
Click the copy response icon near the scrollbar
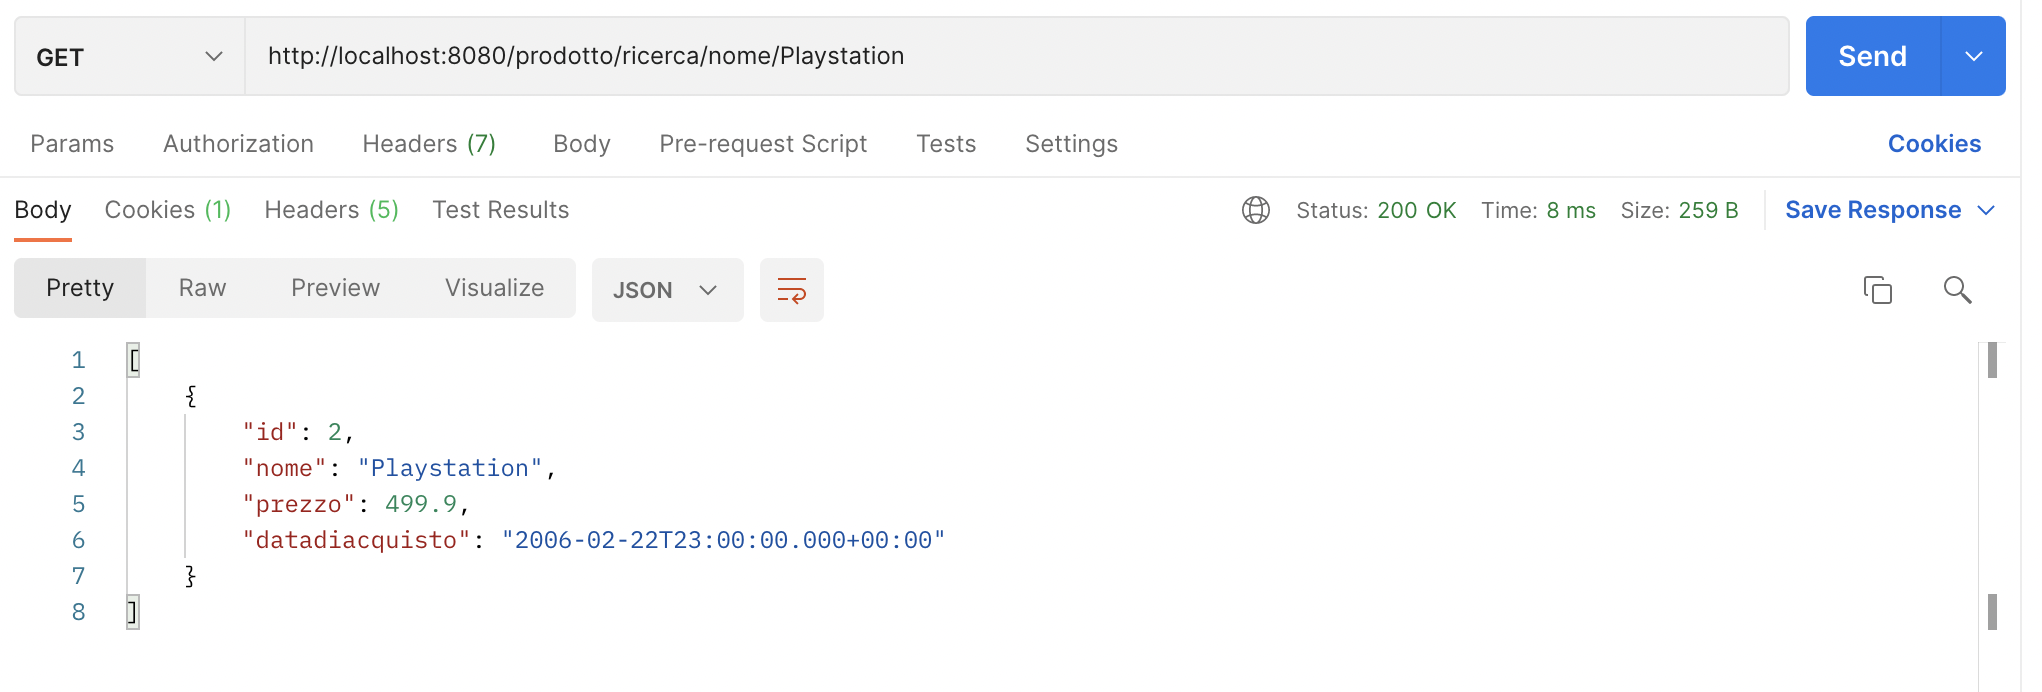click(1879, 290)
